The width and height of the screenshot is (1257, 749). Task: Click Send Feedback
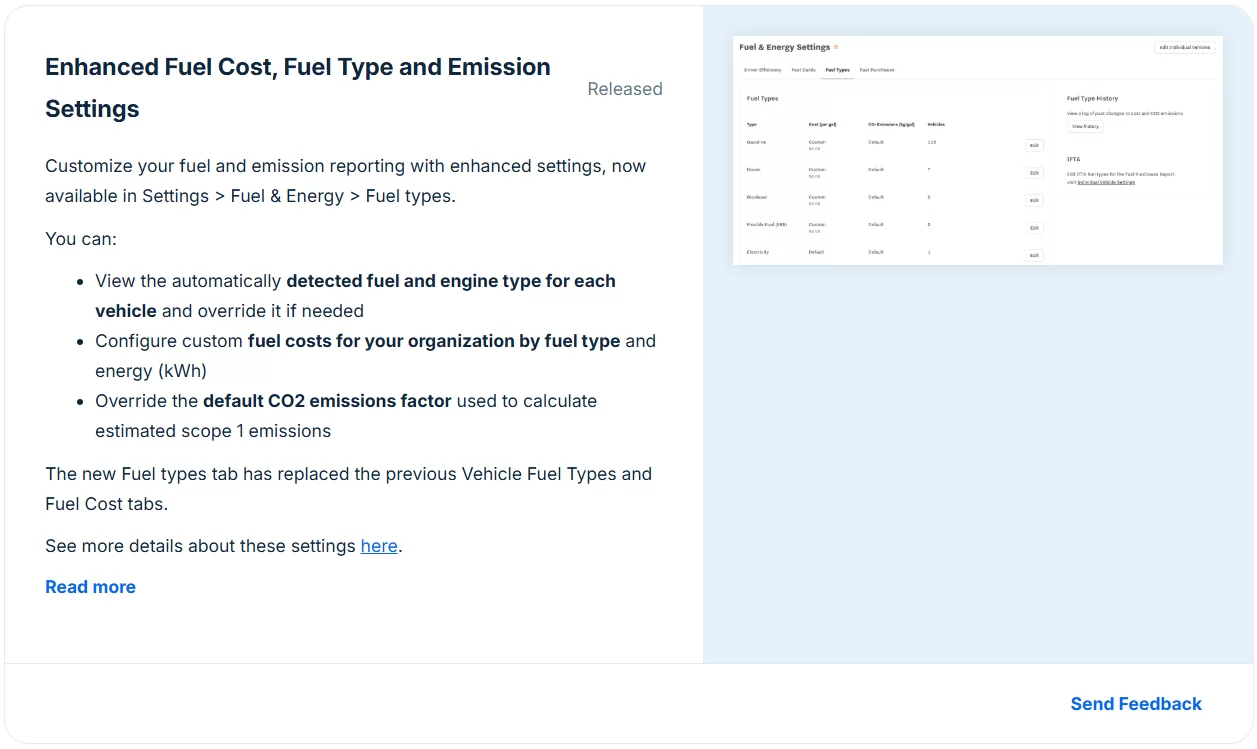(1136, 704)
